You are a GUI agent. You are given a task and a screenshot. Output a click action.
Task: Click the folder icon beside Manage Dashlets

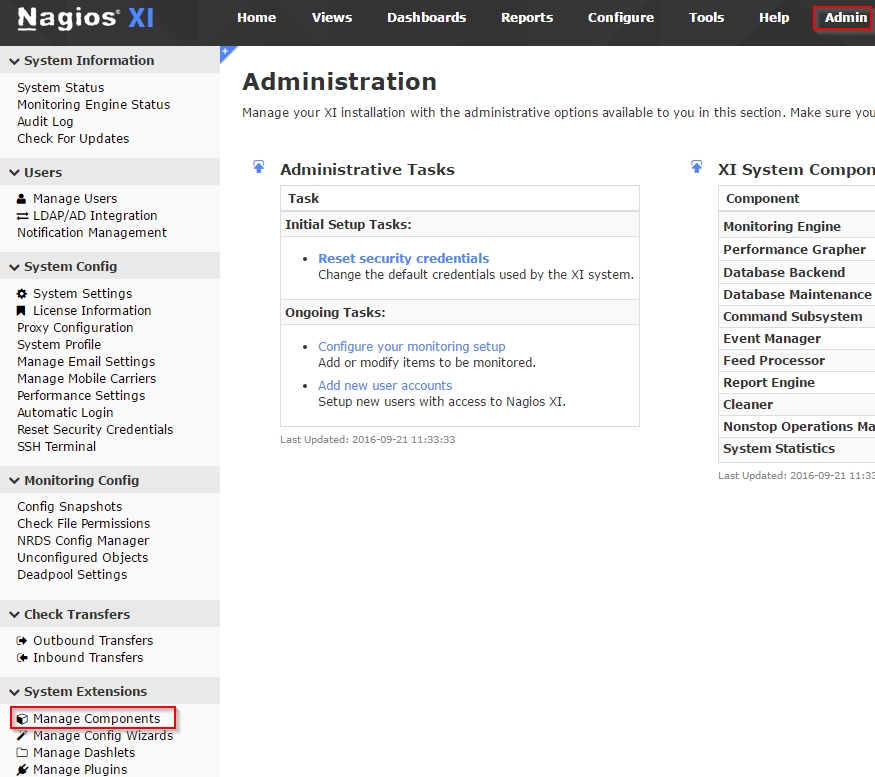click(22, 753)
